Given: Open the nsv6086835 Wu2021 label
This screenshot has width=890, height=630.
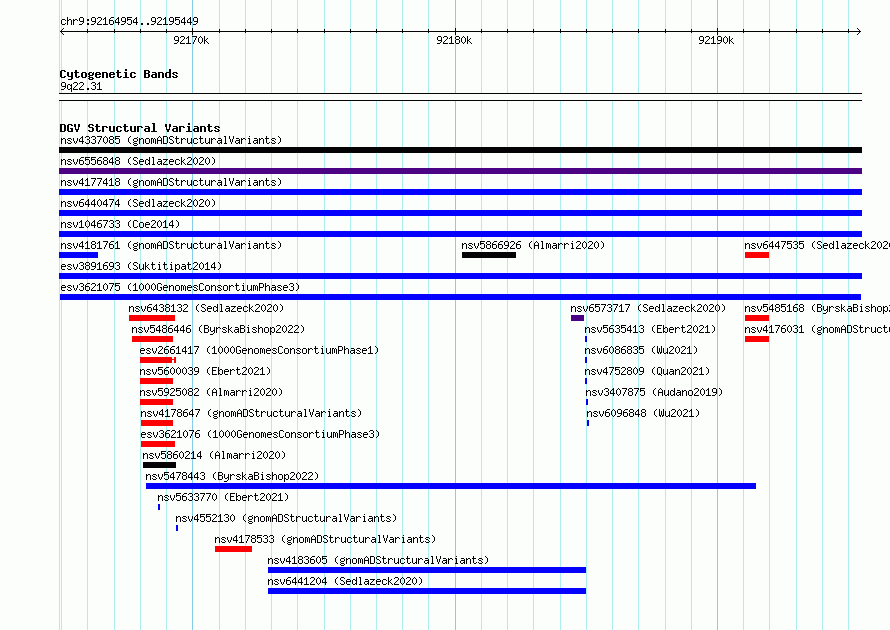Looking at the screenshot, I should coord(641,350).
